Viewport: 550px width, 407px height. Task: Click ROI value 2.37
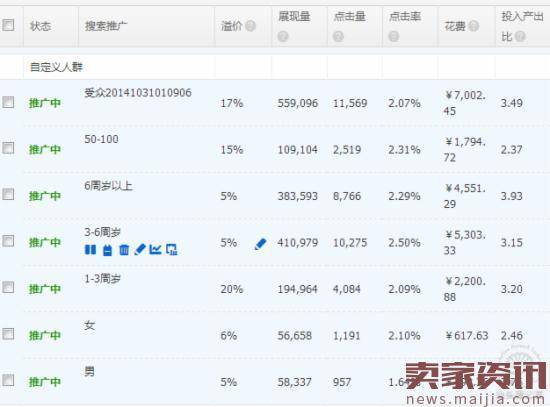point(511,150)
